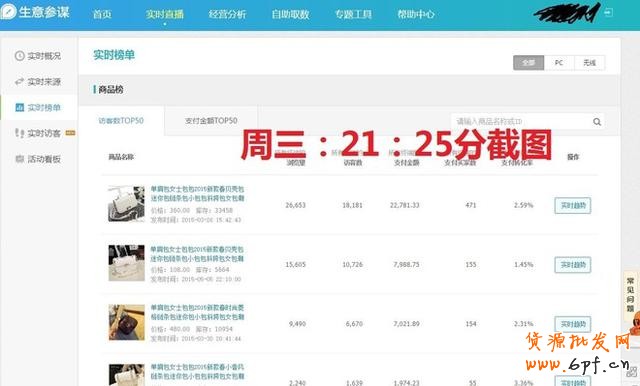The height and width of the screenshot is (386, 640).
Task: Click the 操作 column header
Action: [573, 157]
